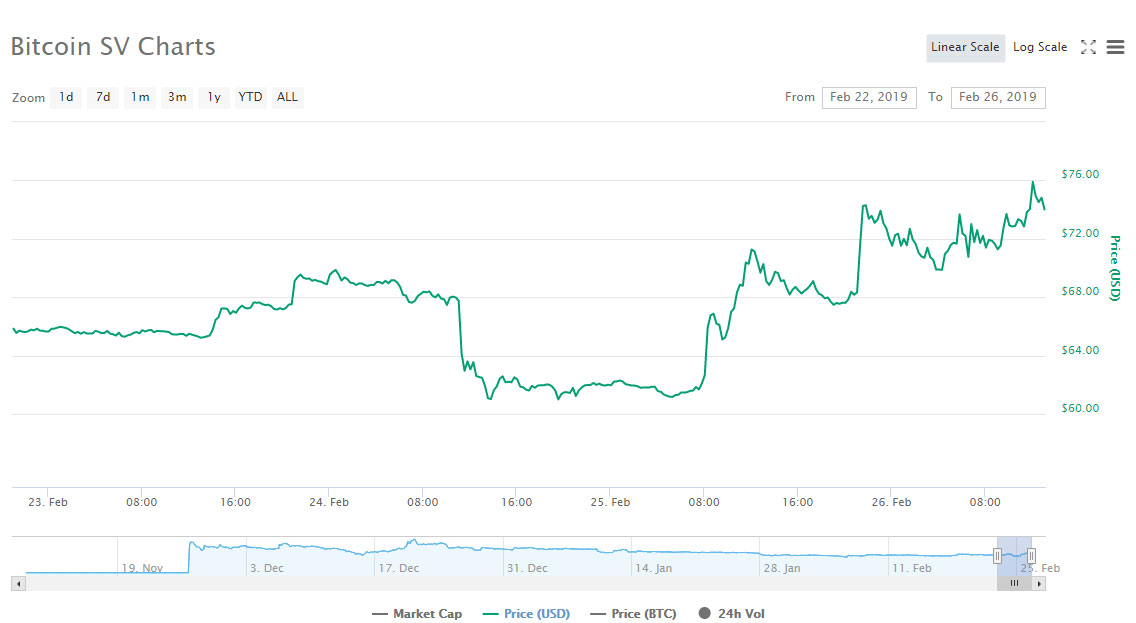Image resolution: width=1136 pixels, height=623 pixels.
Task: Click the 24. Feb axis label
Action: coord(329,502)
